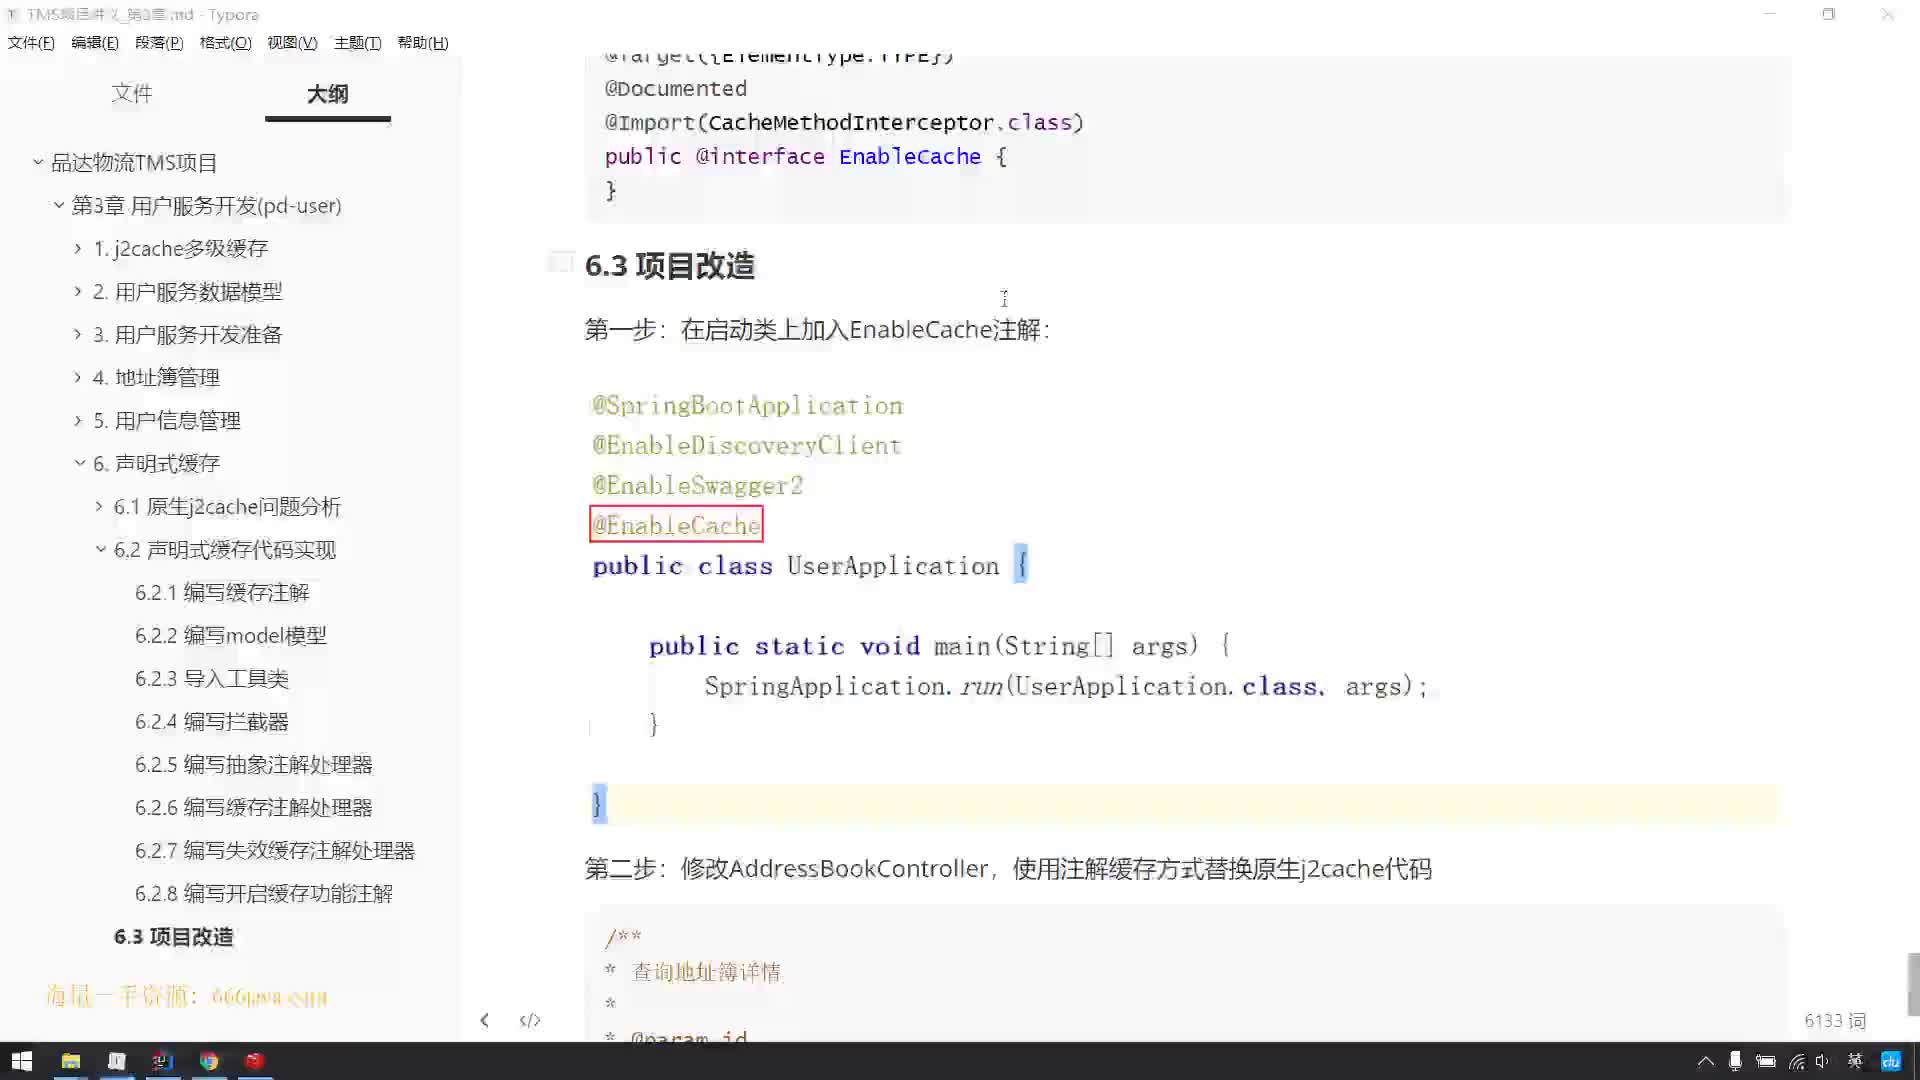Open volume tray icon
Screen dimensions: 1920x1080
click(1823, 1061)
